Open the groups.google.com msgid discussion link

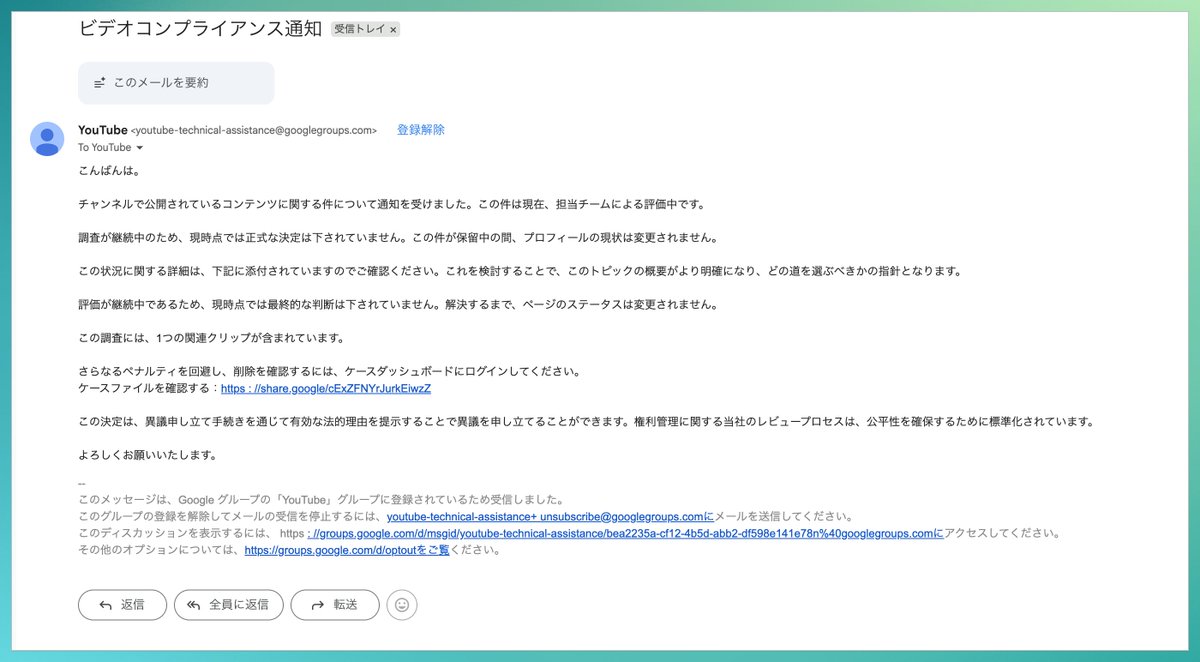625,533
